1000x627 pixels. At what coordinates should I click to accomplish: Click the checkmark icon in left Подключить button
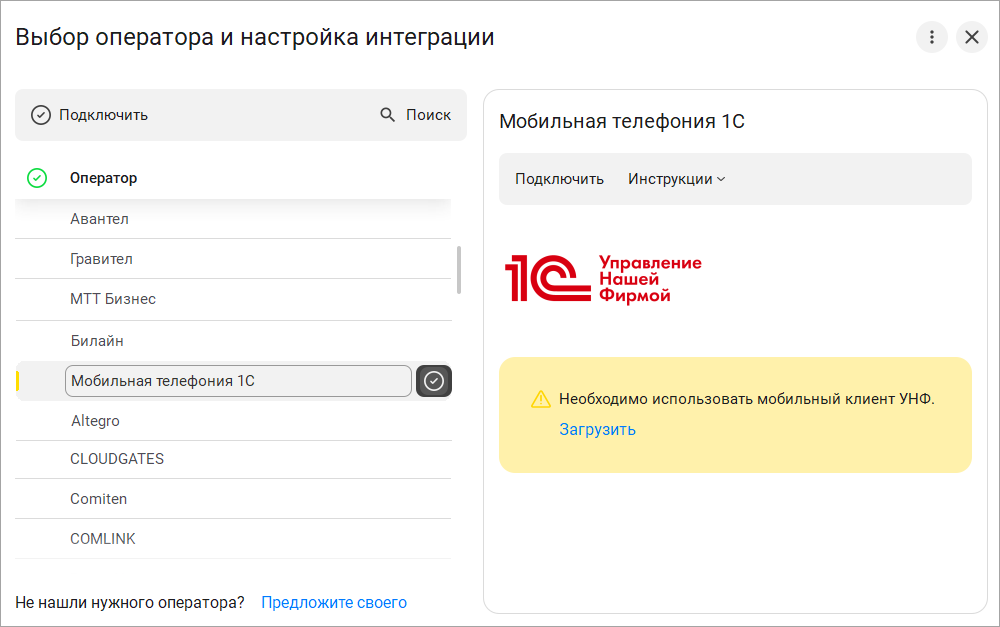[41, 115]
